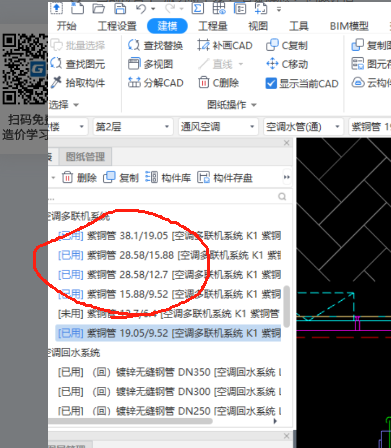
Task: Click the 批量选择 tool
Action: pyautogui.click(x=78, y=45)
